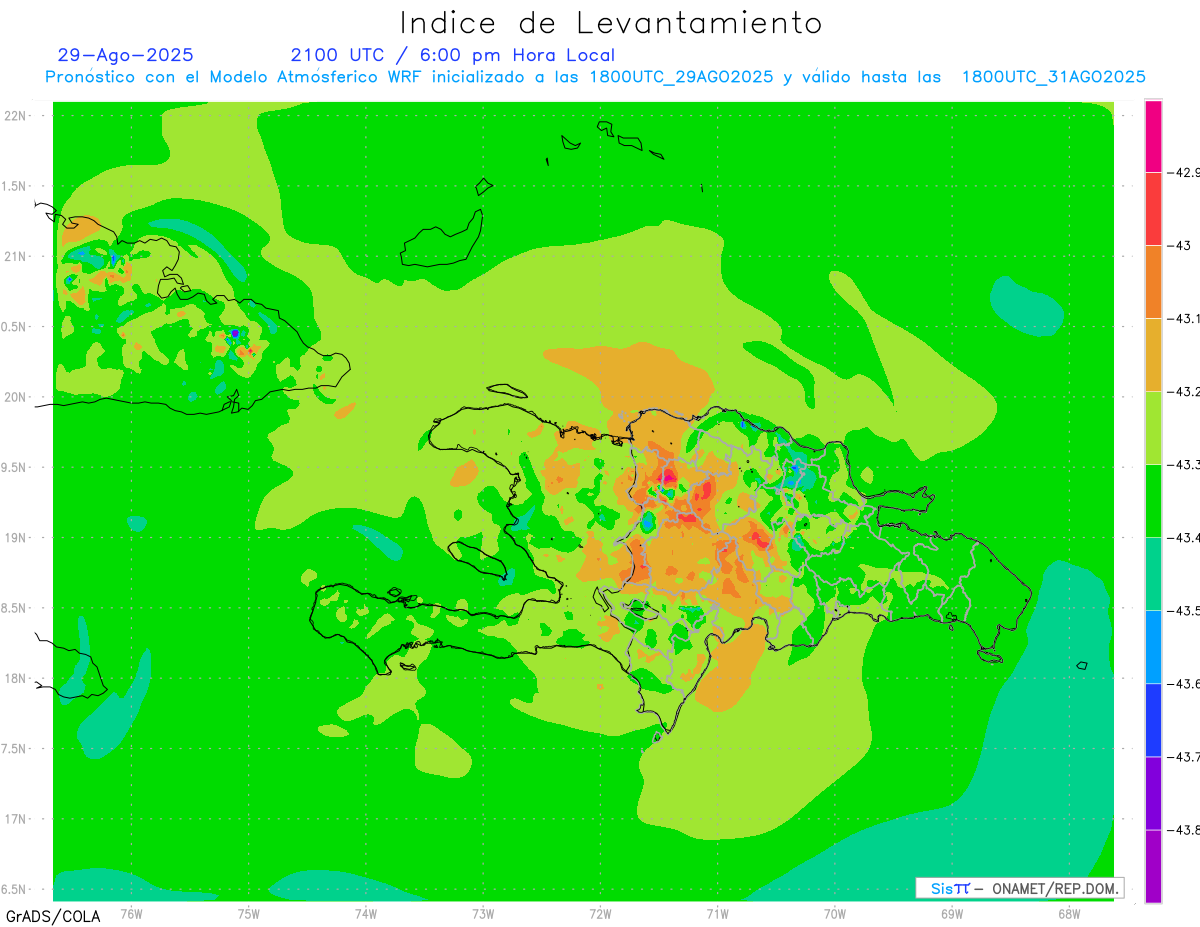This screenshot has width=1200, height=927.
Task: Select the purple swatch below -43.7
Action: pos(1153,793)
